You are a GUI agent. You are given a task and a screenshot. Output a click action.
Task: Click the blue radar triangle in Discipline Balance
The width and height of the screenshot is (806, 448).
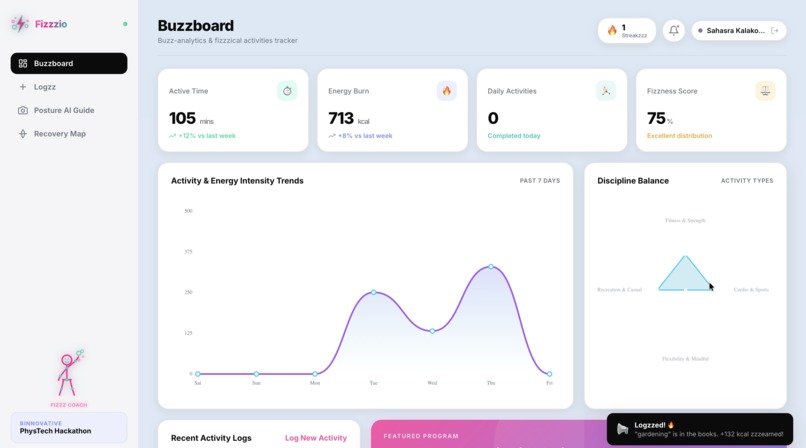(x=685, y=278)
